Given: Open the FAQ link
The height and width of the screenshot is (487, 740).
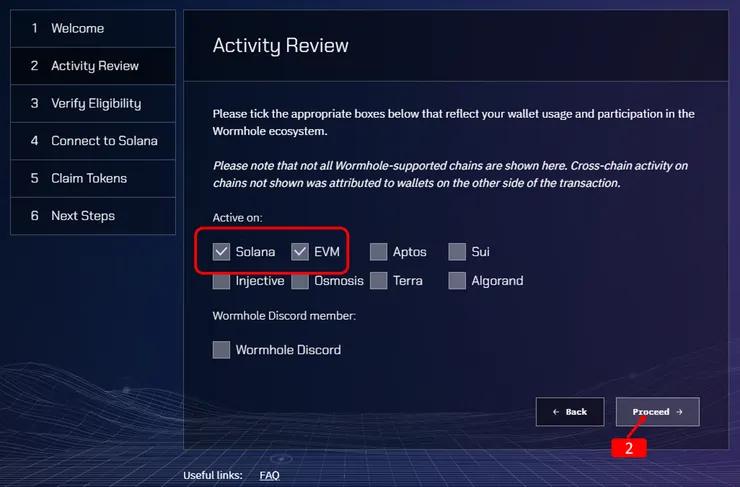Looking at the screenshot, I should point(269,475).
